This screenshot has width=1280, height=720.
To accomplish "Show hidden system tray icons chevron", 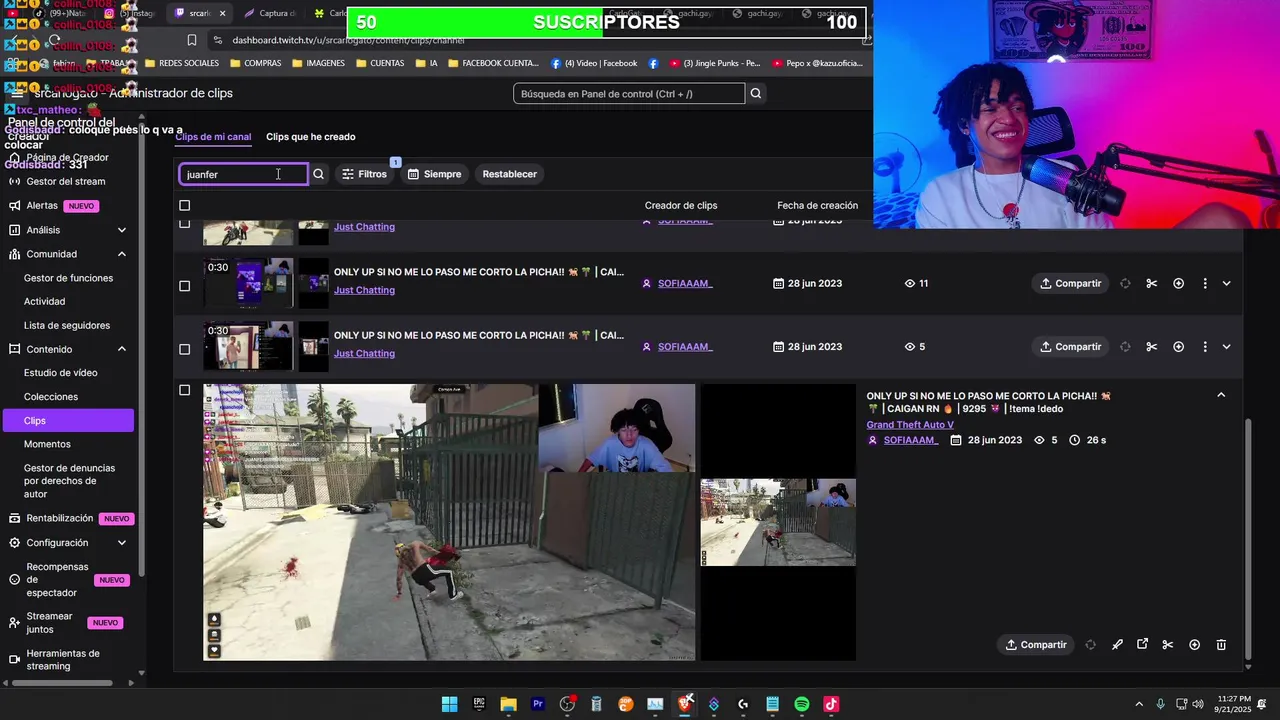I will pyautogui.click(x=1139, y=704).
